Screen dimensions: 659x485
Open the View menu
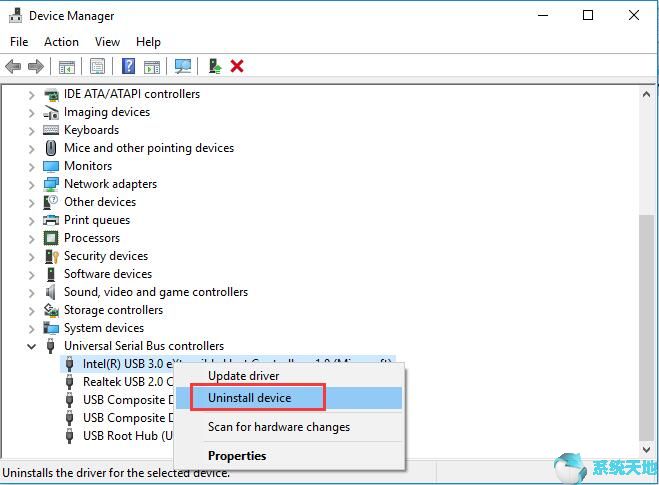tap(107, 42)
